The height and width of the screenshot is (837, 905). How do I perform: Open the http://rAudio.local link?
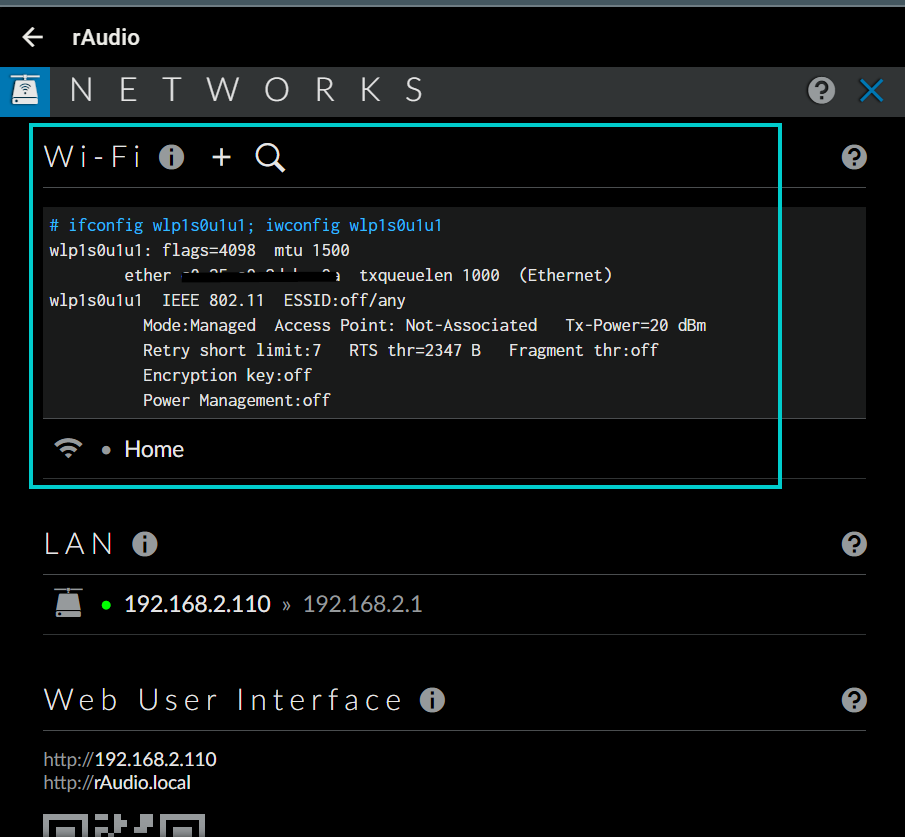pyautogui.click(x=117, y=783)
